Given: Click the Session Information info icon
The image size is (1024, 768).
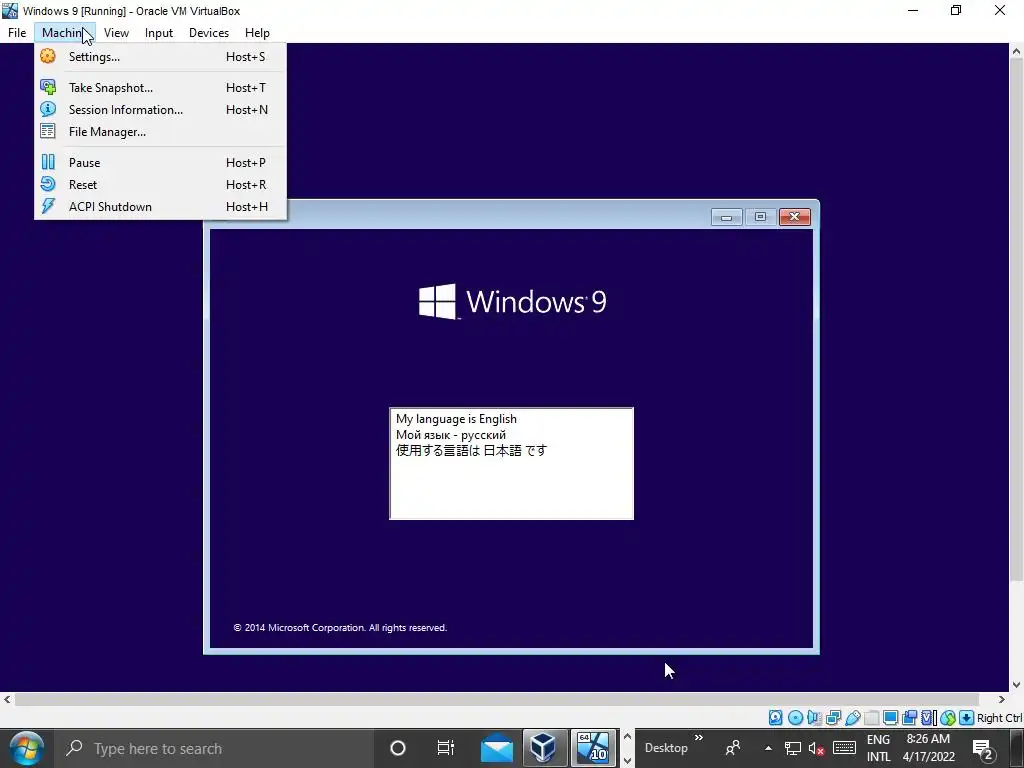Looking at the screenshot, I should tap(48, 109).
